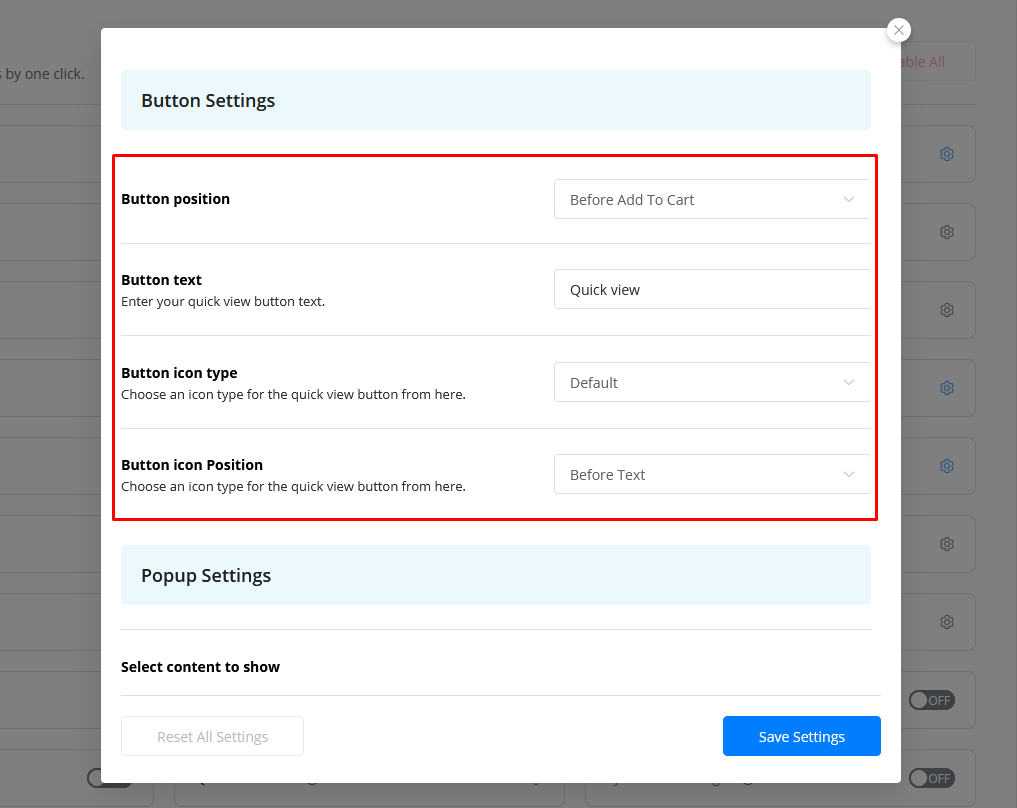The height and width of the screenshot is (808, 1017).
Task: Expand the Button icon type dropdown
Action: click(711, 382)
